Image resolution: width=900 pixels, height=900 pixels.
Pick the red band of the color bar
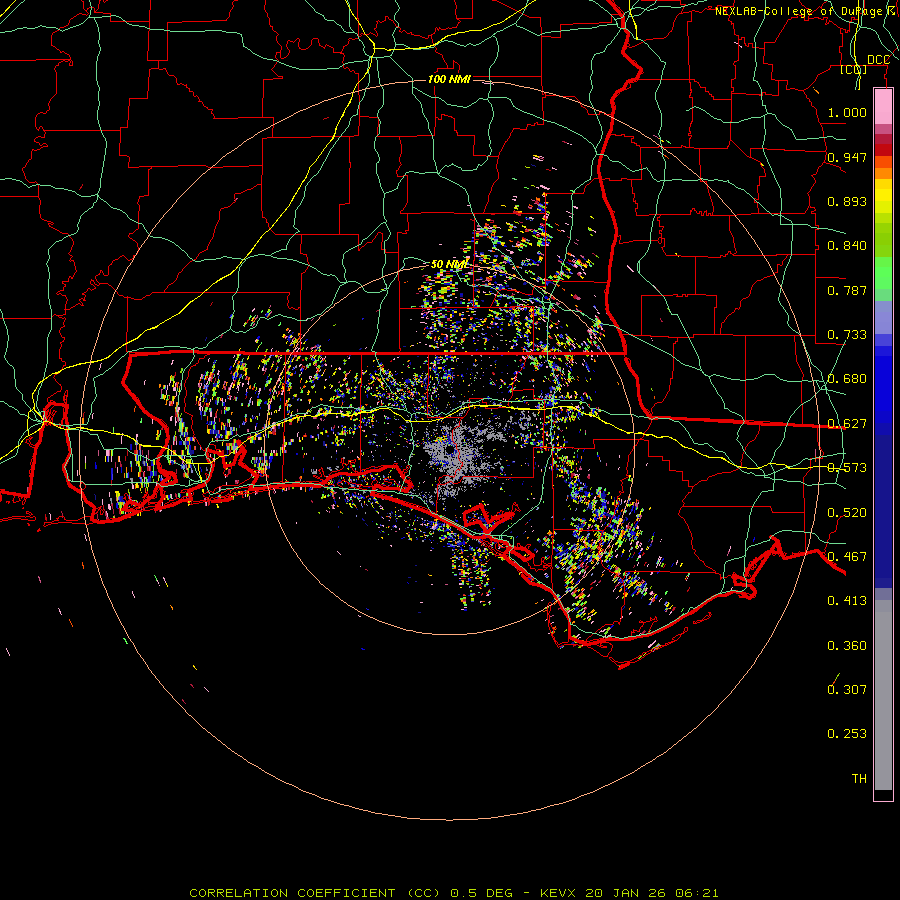(x=883, y=150)
